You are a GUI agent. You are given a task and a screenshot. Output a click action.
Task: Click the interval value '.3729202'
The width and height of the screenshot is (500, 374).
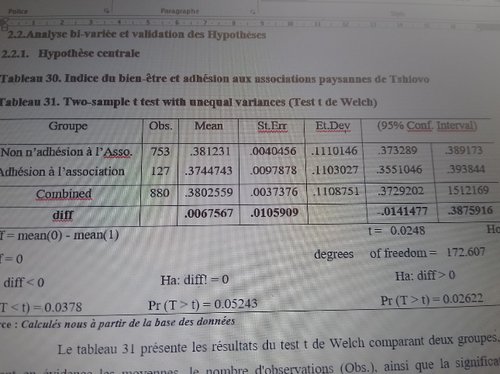click(401, 191)
